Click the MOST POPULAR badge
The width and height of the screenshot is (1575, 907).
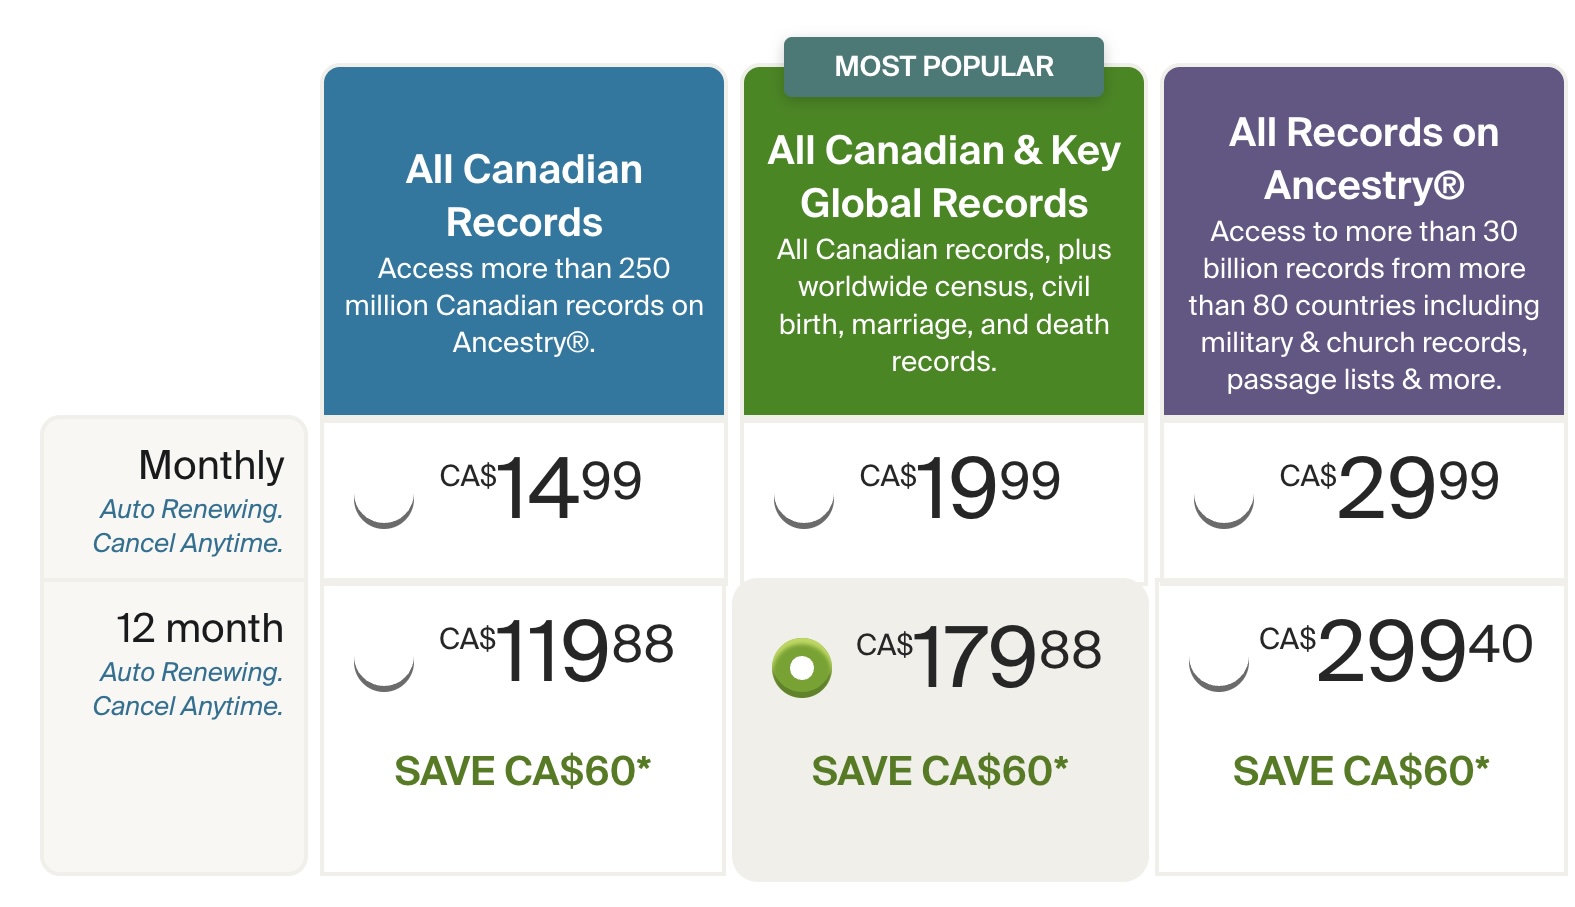coord(944,66)
